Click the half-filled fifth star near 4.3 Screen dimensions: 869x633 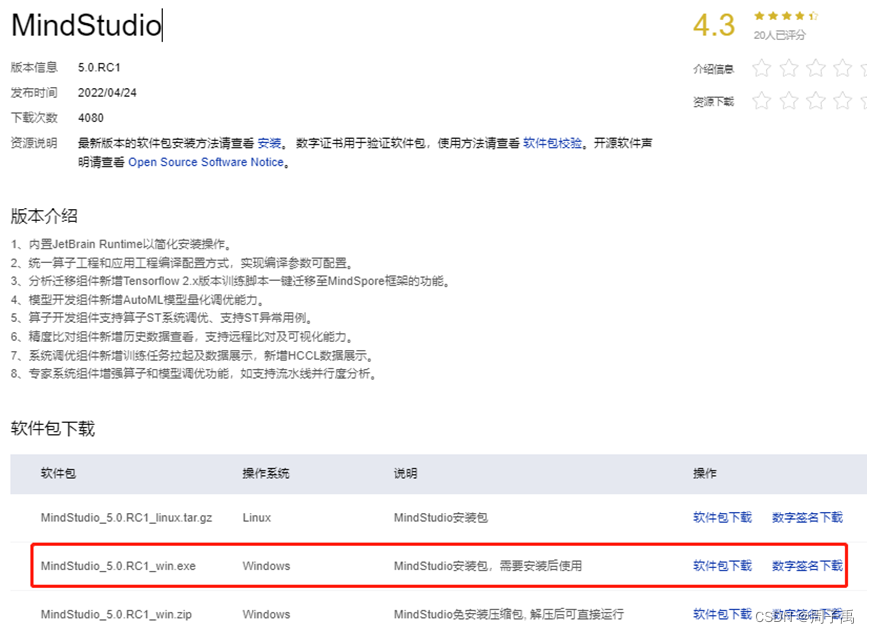(x=813, y=16)
